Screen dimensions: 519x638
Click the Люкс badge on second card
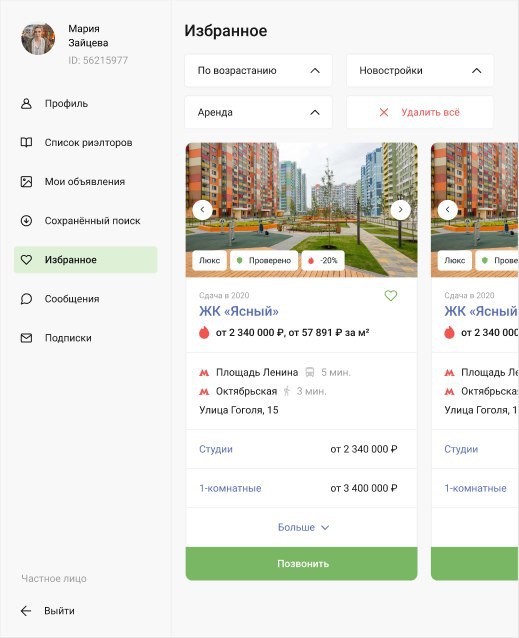(455, 260)
